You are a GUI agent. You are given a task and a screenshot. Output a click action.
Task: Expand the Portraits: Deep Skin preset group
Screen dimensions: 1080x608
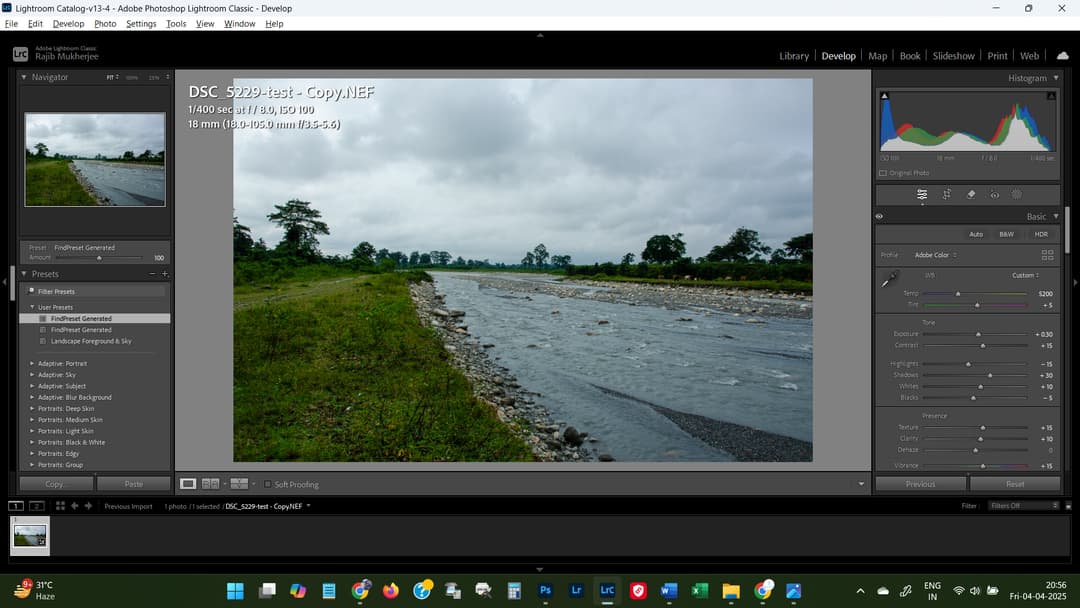pos(32,408)
